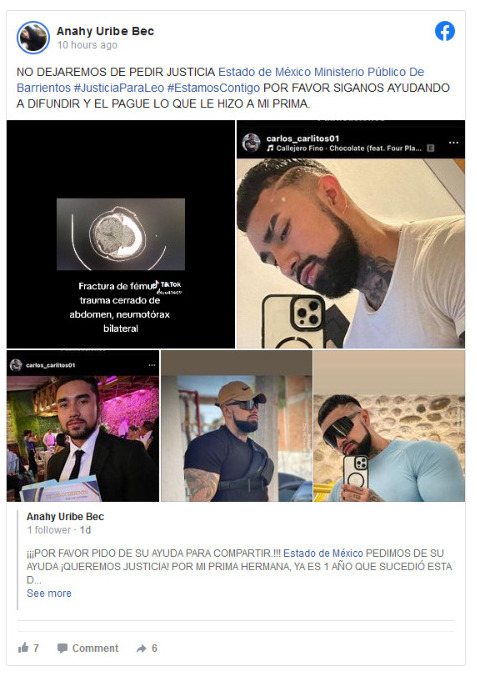
Task: Open photo of man in tan cap
Action: pos(237,426)
